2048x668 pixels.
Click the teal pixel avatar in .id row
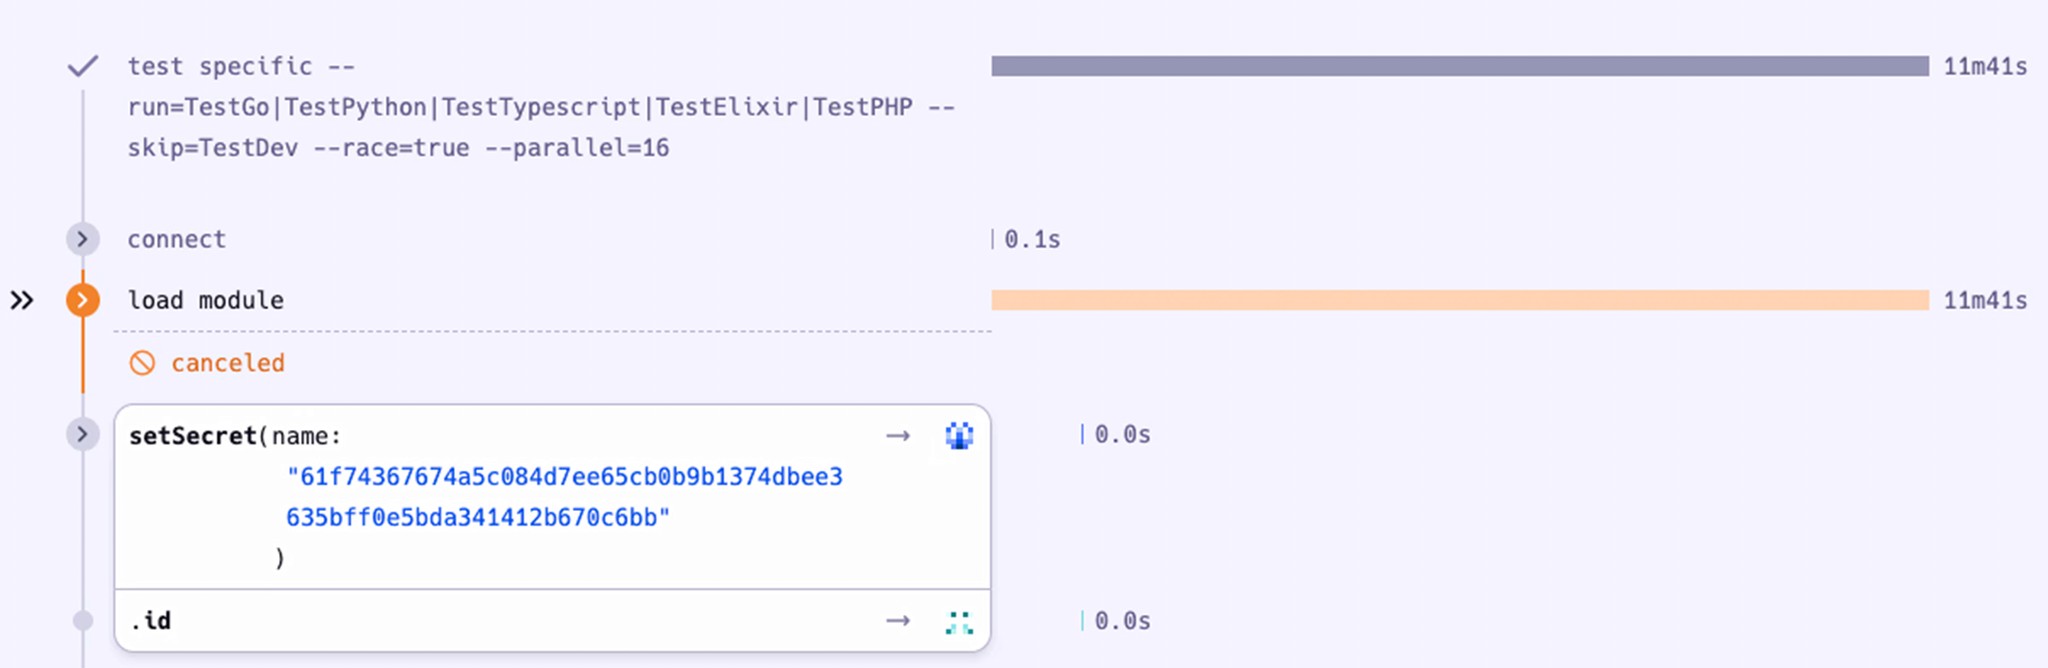[x=959, y=622]
